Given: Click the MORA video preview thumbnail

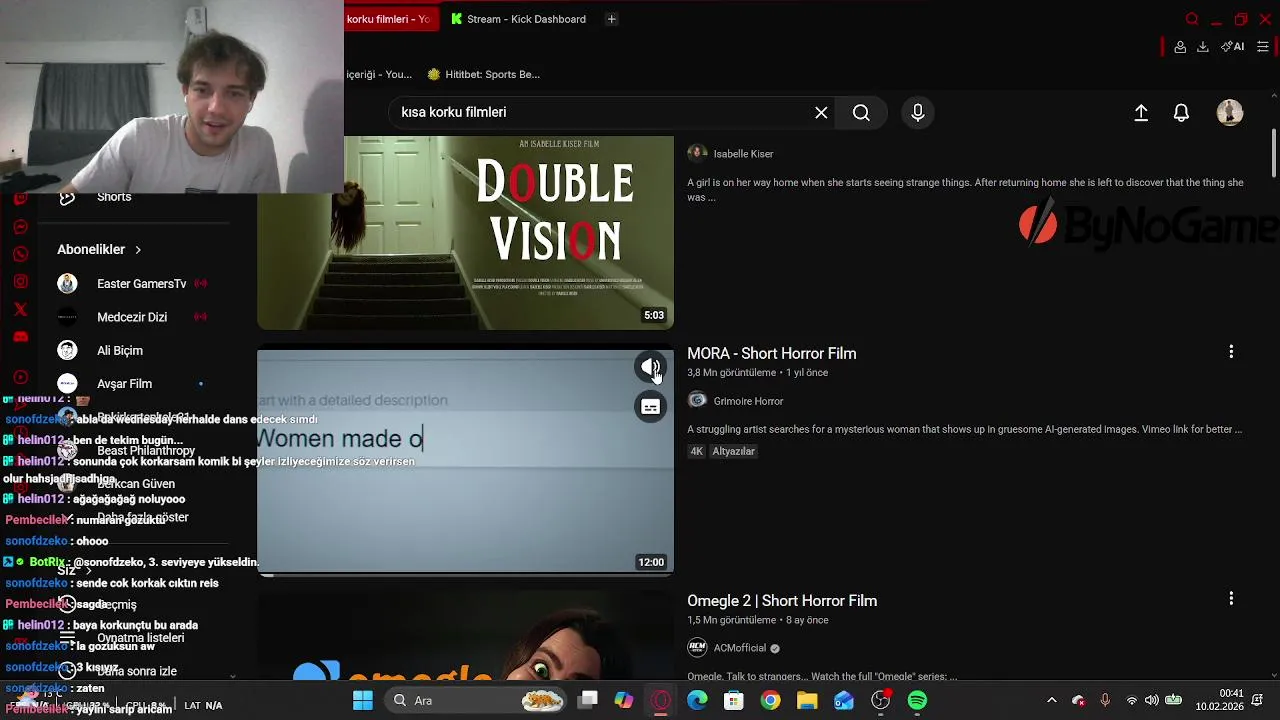Looking at the screenshot, I should point(465,462).
